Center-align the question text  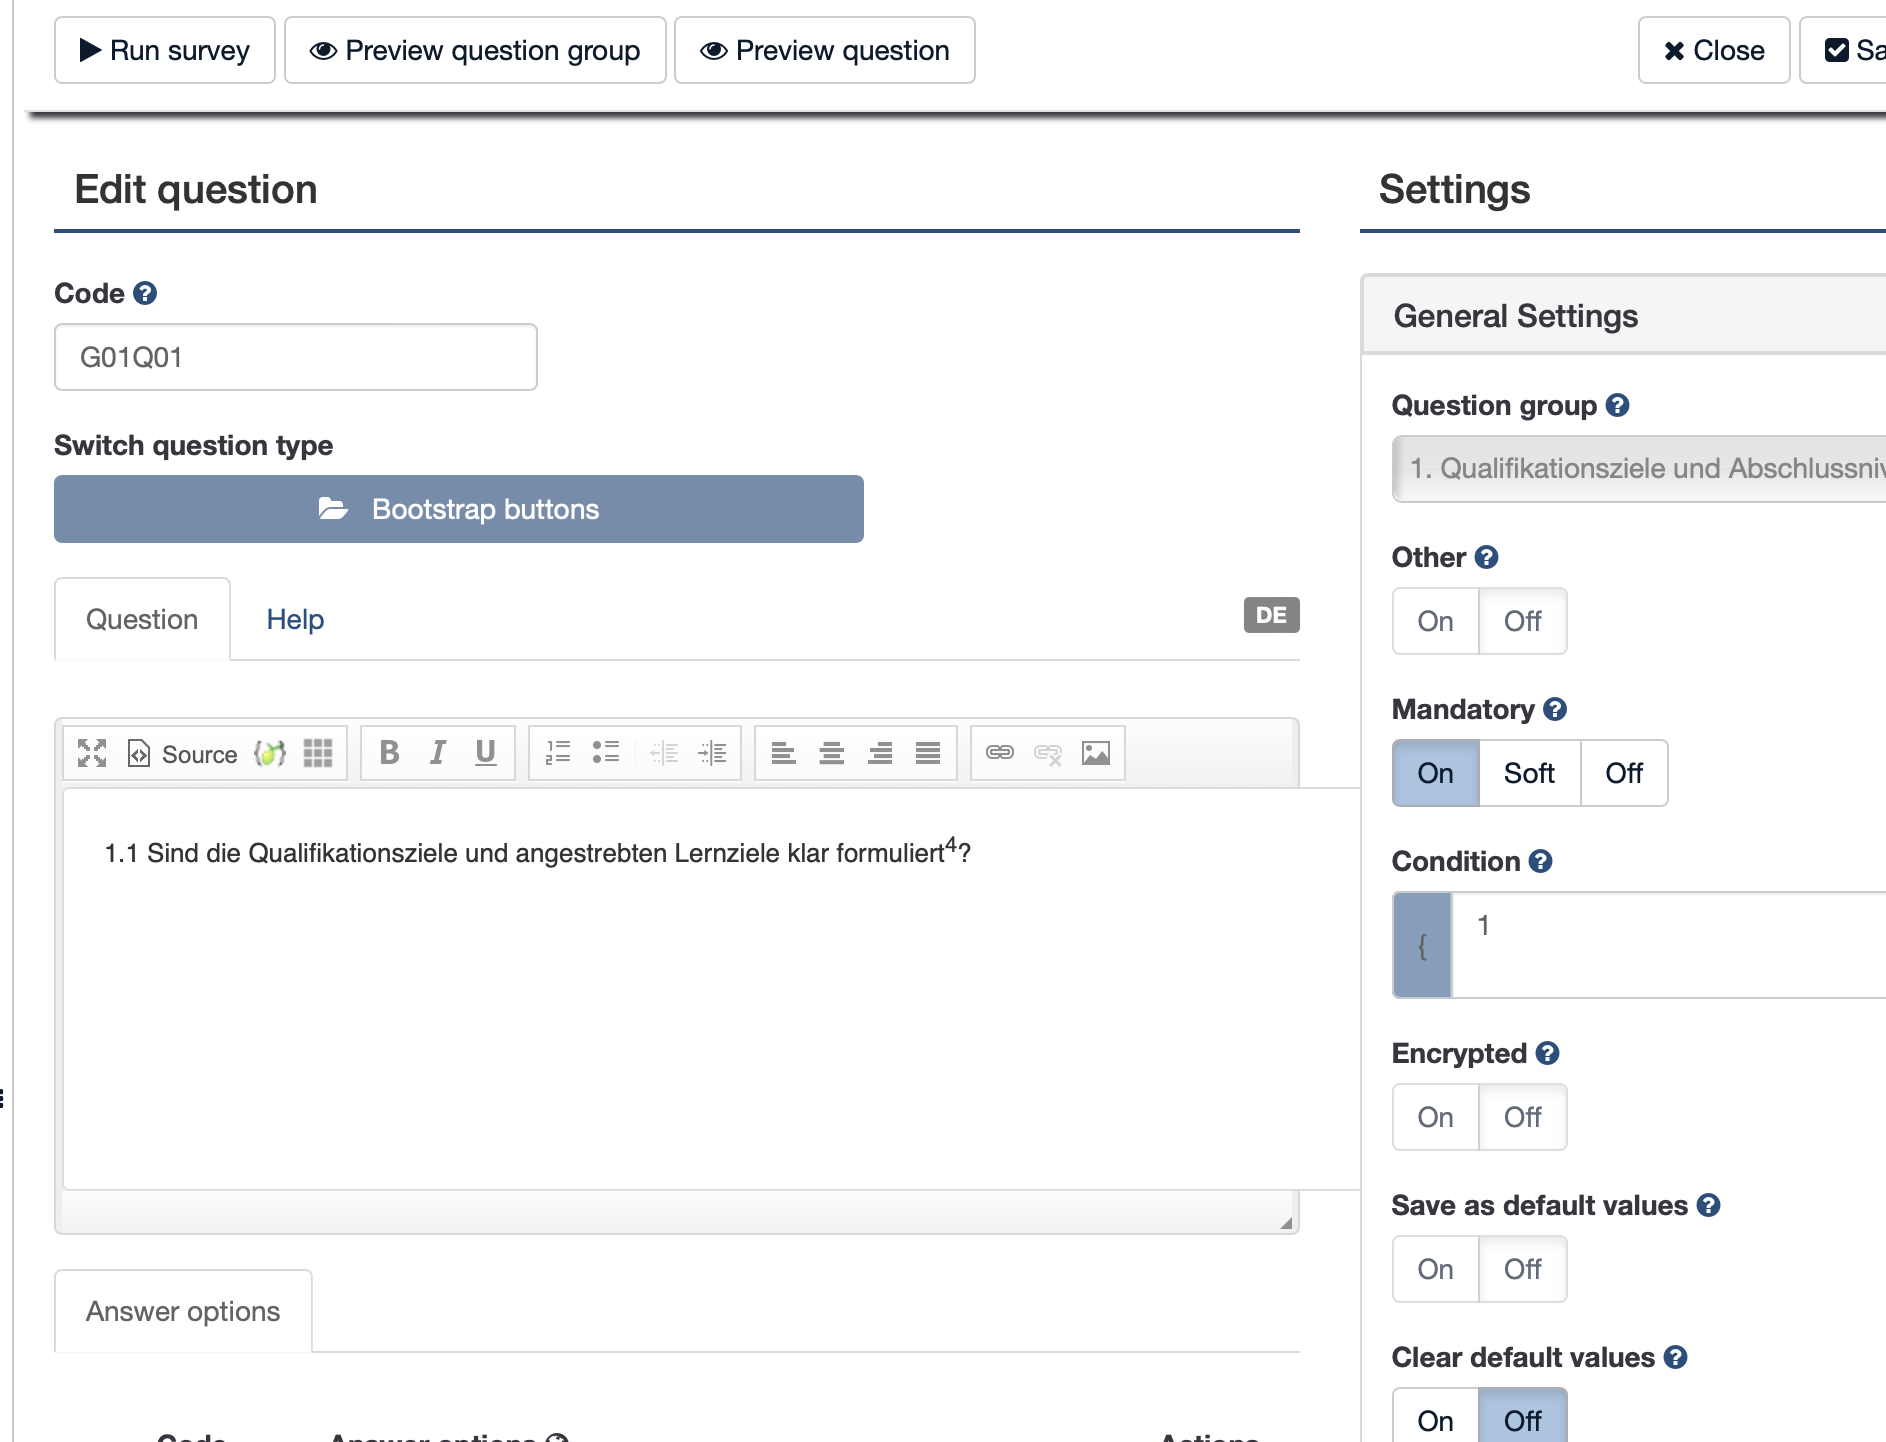pos(832,753)
